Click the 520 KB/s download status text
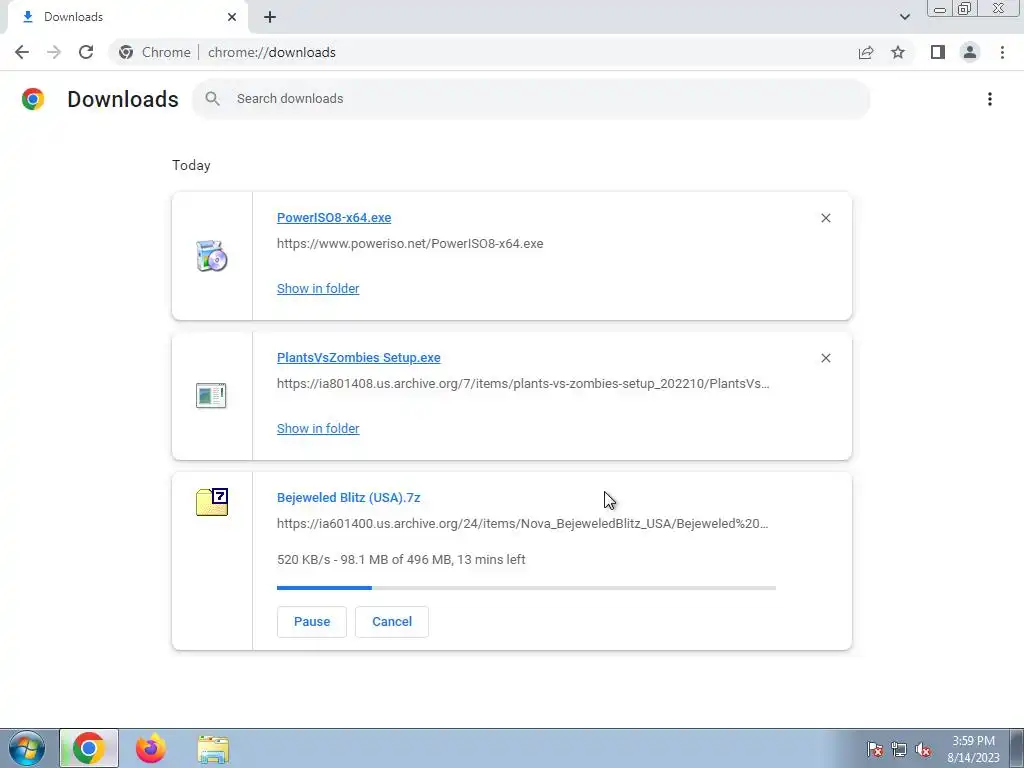1024x768 pixels. click(x=401, y=560)
